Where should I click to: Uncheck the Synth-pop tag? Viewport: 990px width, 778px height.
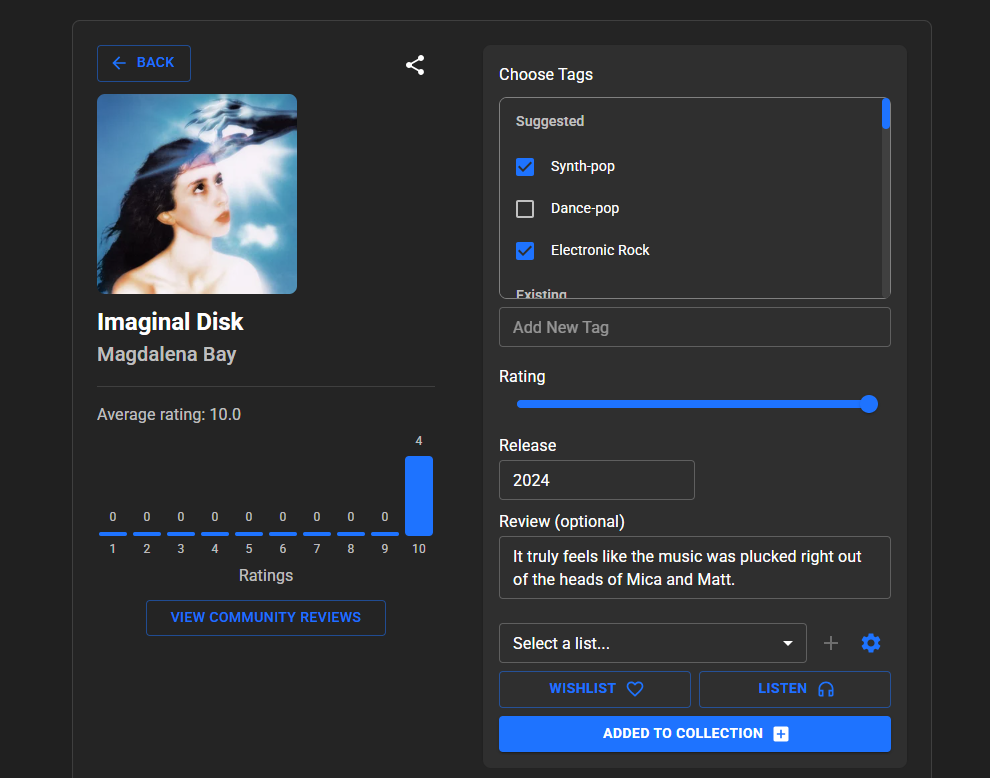pyautogui.click(x=525, y=167)
